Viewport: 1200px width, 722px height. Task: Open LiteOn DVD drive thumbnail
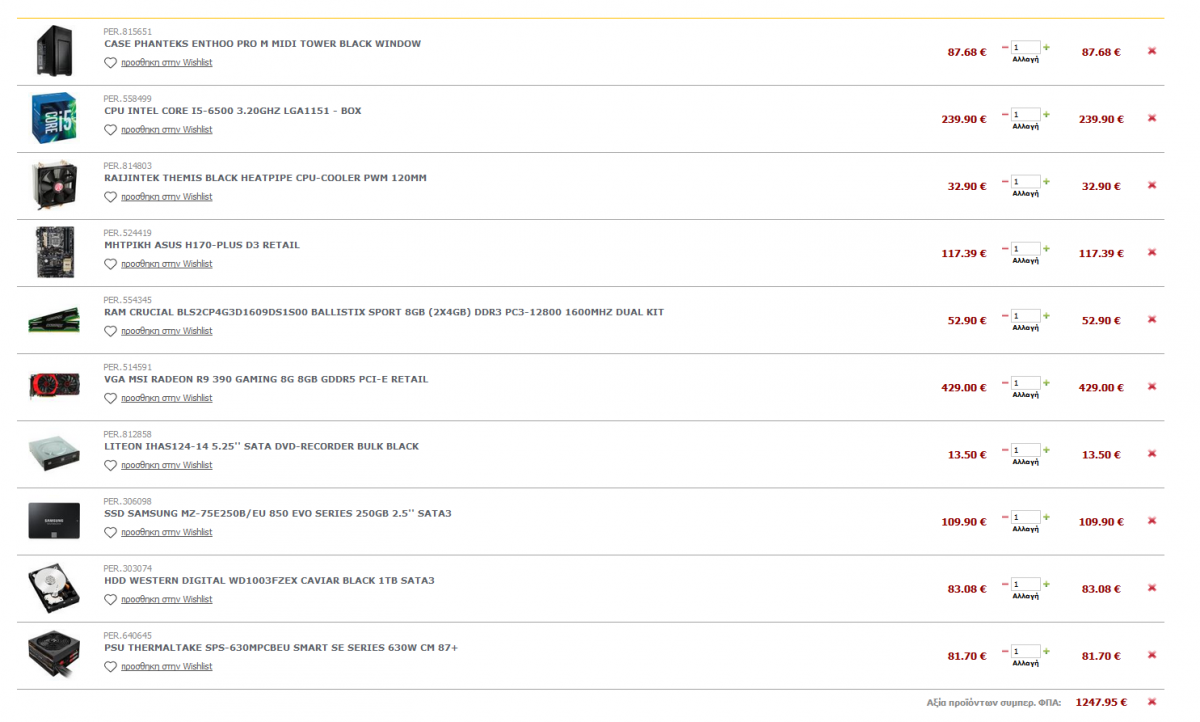[x=53, y=453]
